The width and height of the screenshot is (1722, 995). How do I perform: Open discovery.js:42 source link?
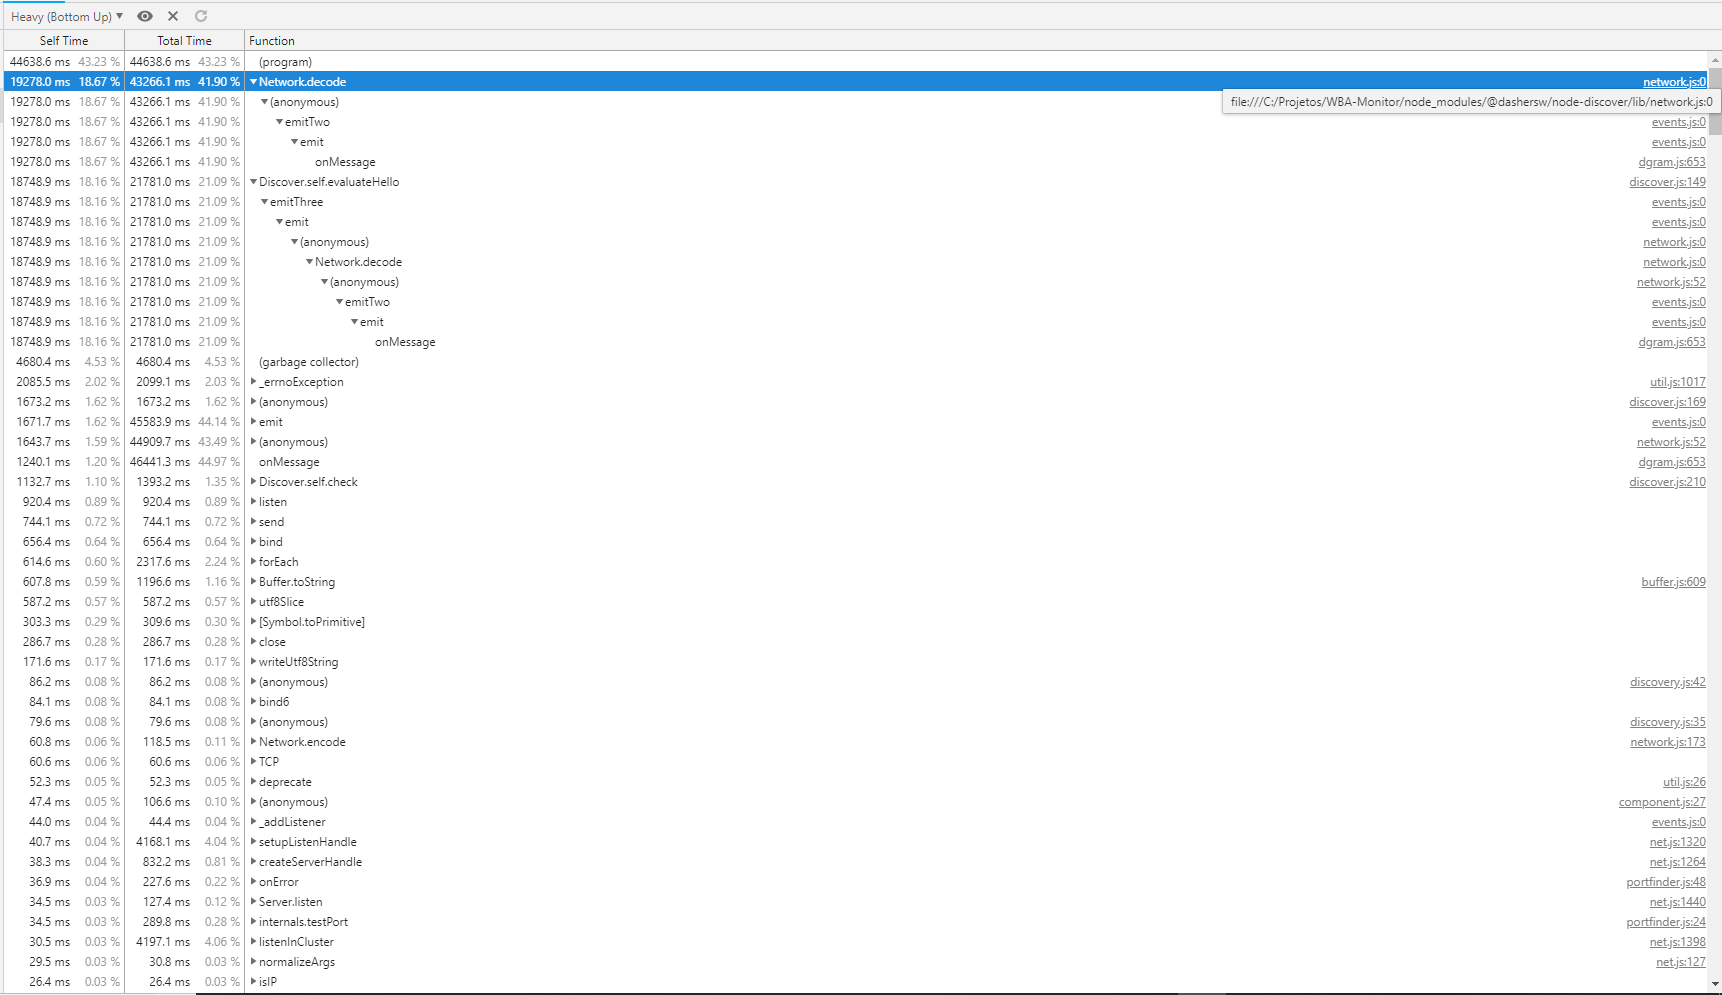1668,682
